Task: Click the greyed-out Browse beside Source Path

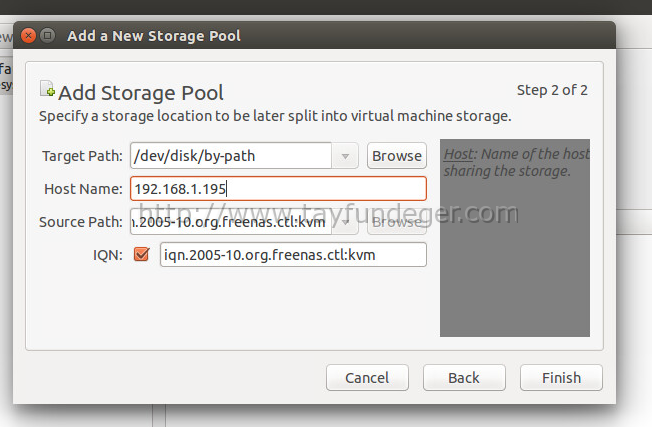Action: tap(397, 222)
